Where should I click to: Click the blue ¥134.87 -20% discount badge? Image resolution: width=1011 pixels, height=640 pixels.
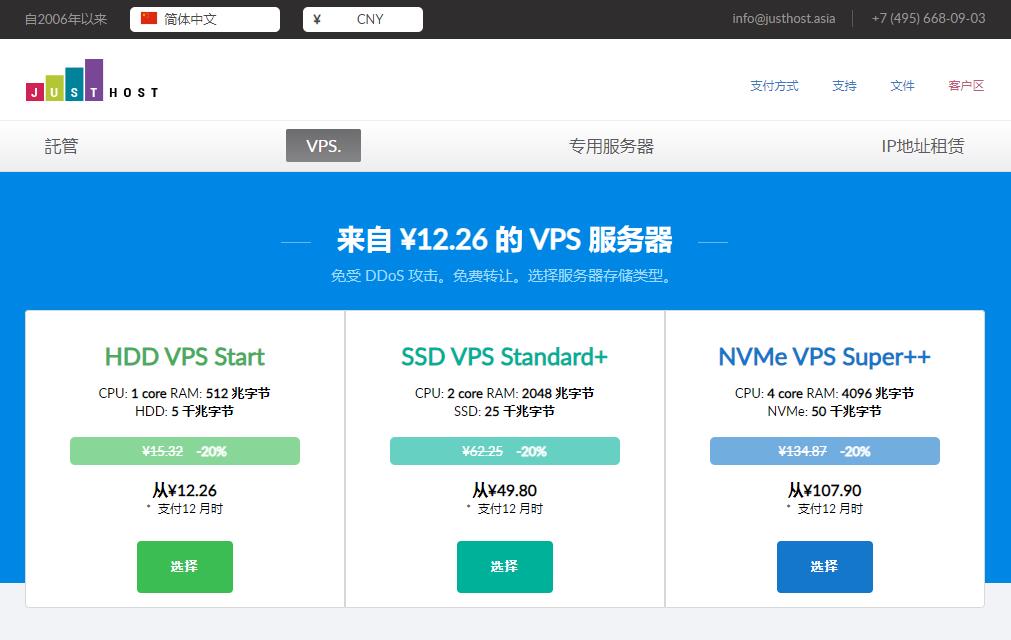pyautogui.click(x=825, y=451)
